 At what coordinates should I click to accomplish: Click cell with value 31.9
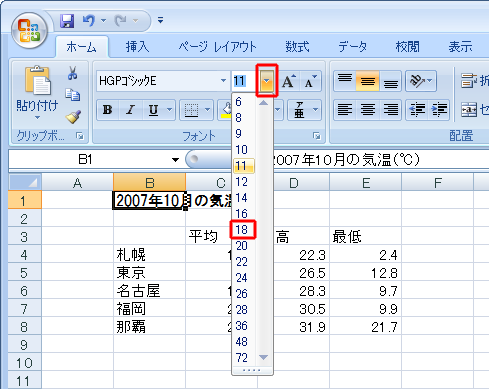[293, 327]
